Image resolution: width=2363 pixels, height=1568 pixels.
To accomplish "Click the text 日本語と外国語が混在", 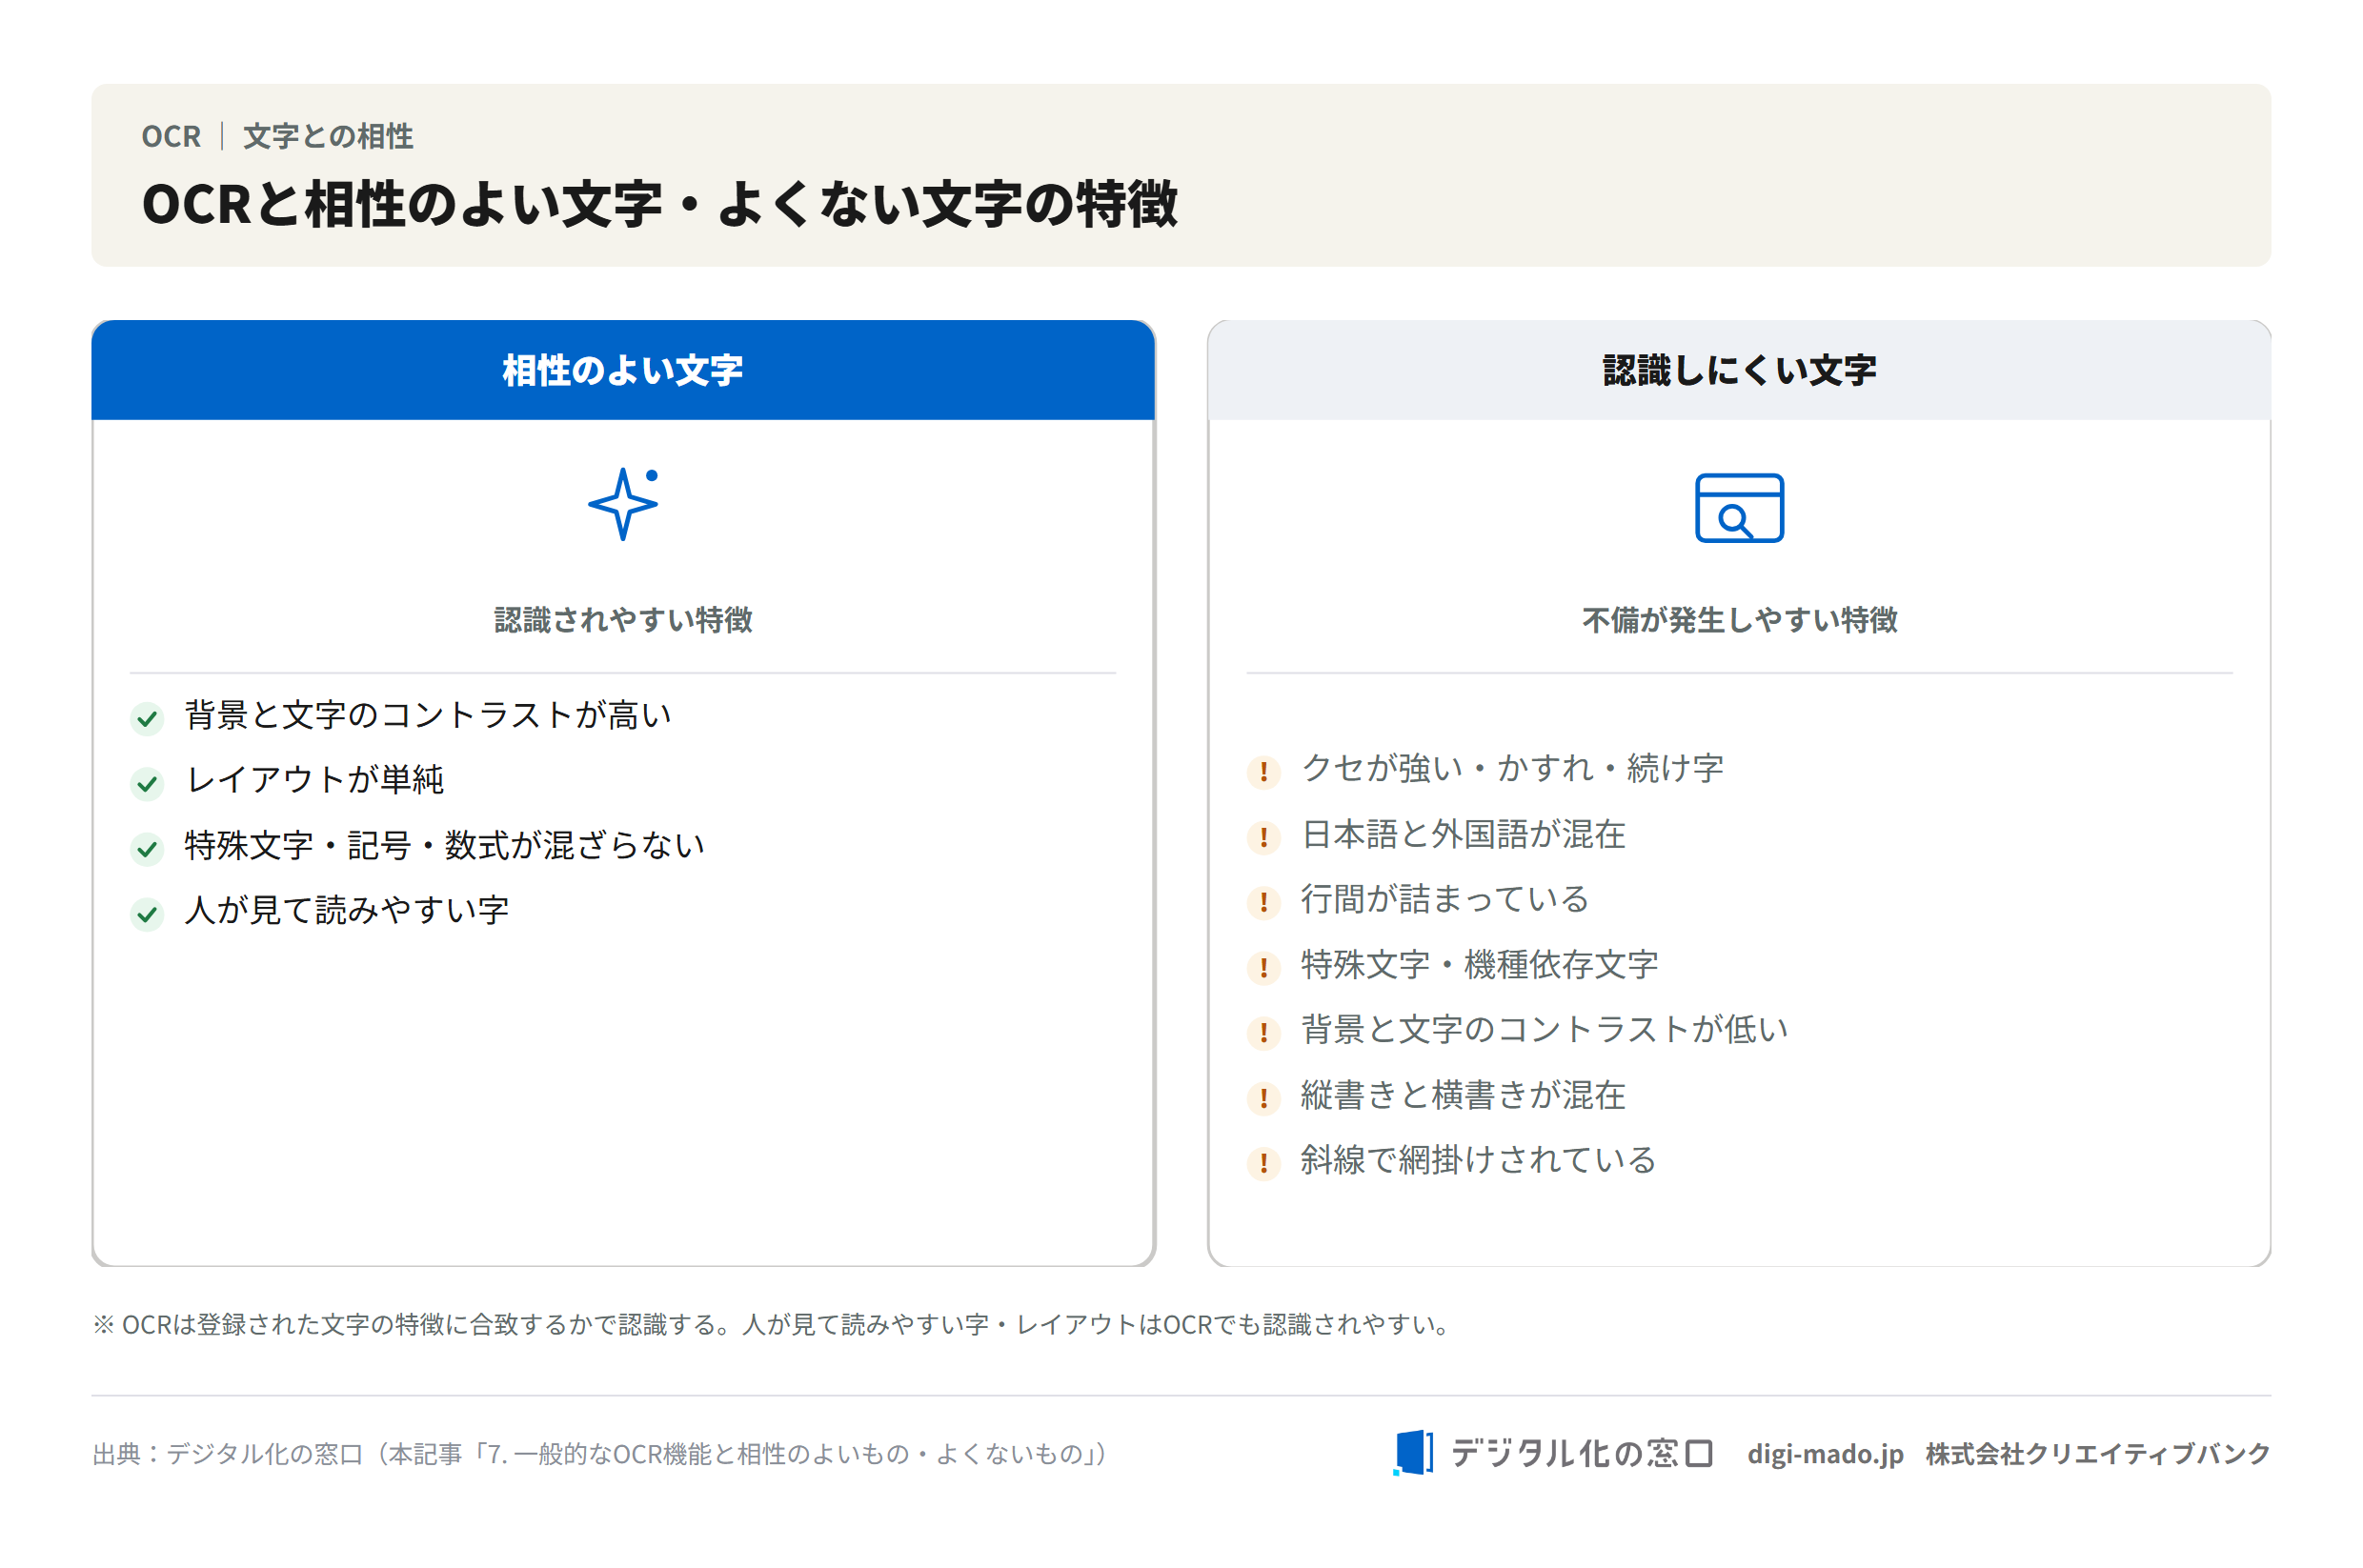I will [x=1463, y=834].
